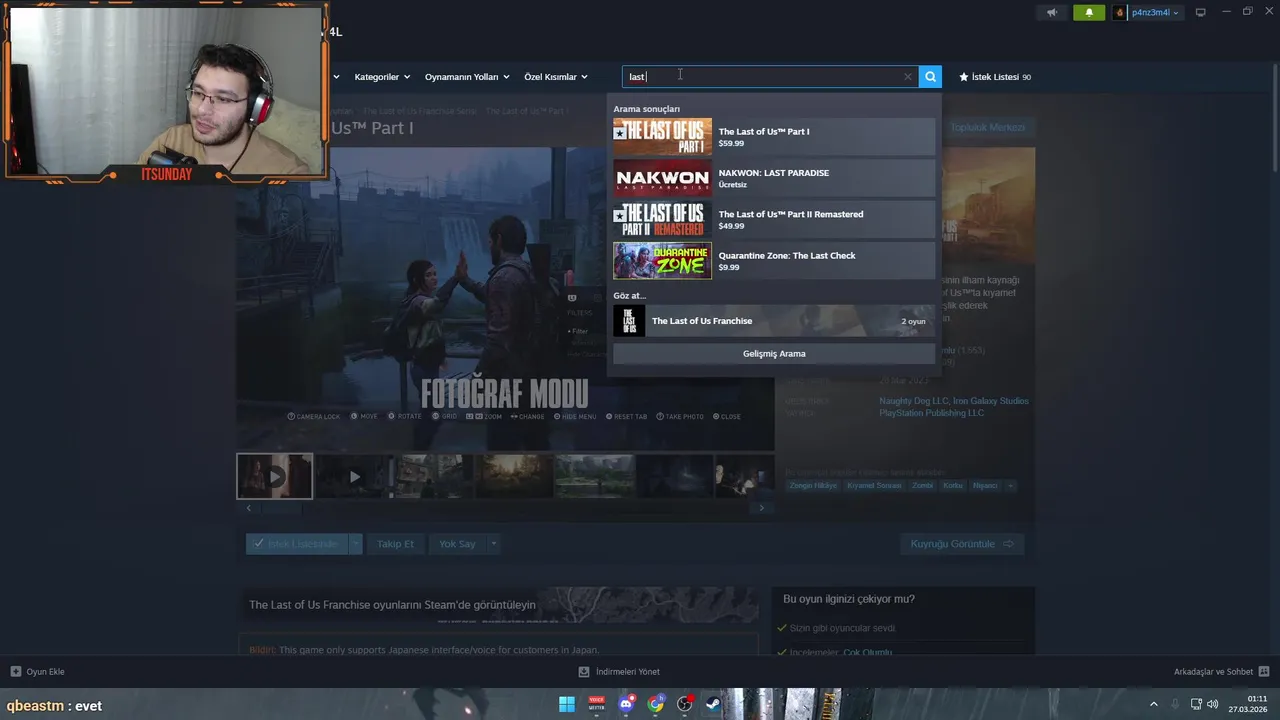Expand the Yok Say dropdown arrow
This screenshot has width=1280, height=720.
click(x=493, y=544)
